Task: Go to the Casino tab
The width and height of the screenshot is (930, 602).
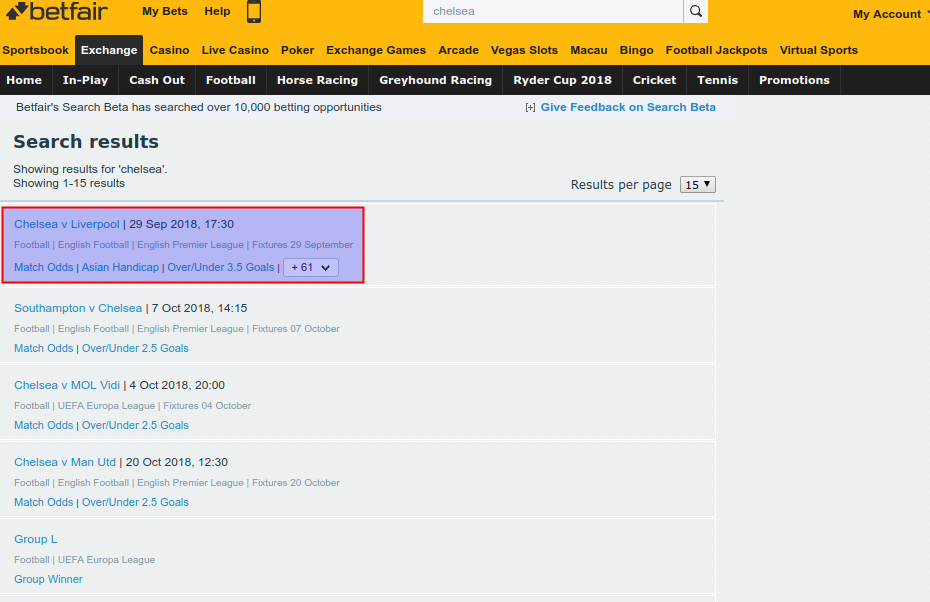Action: [170, 50]
